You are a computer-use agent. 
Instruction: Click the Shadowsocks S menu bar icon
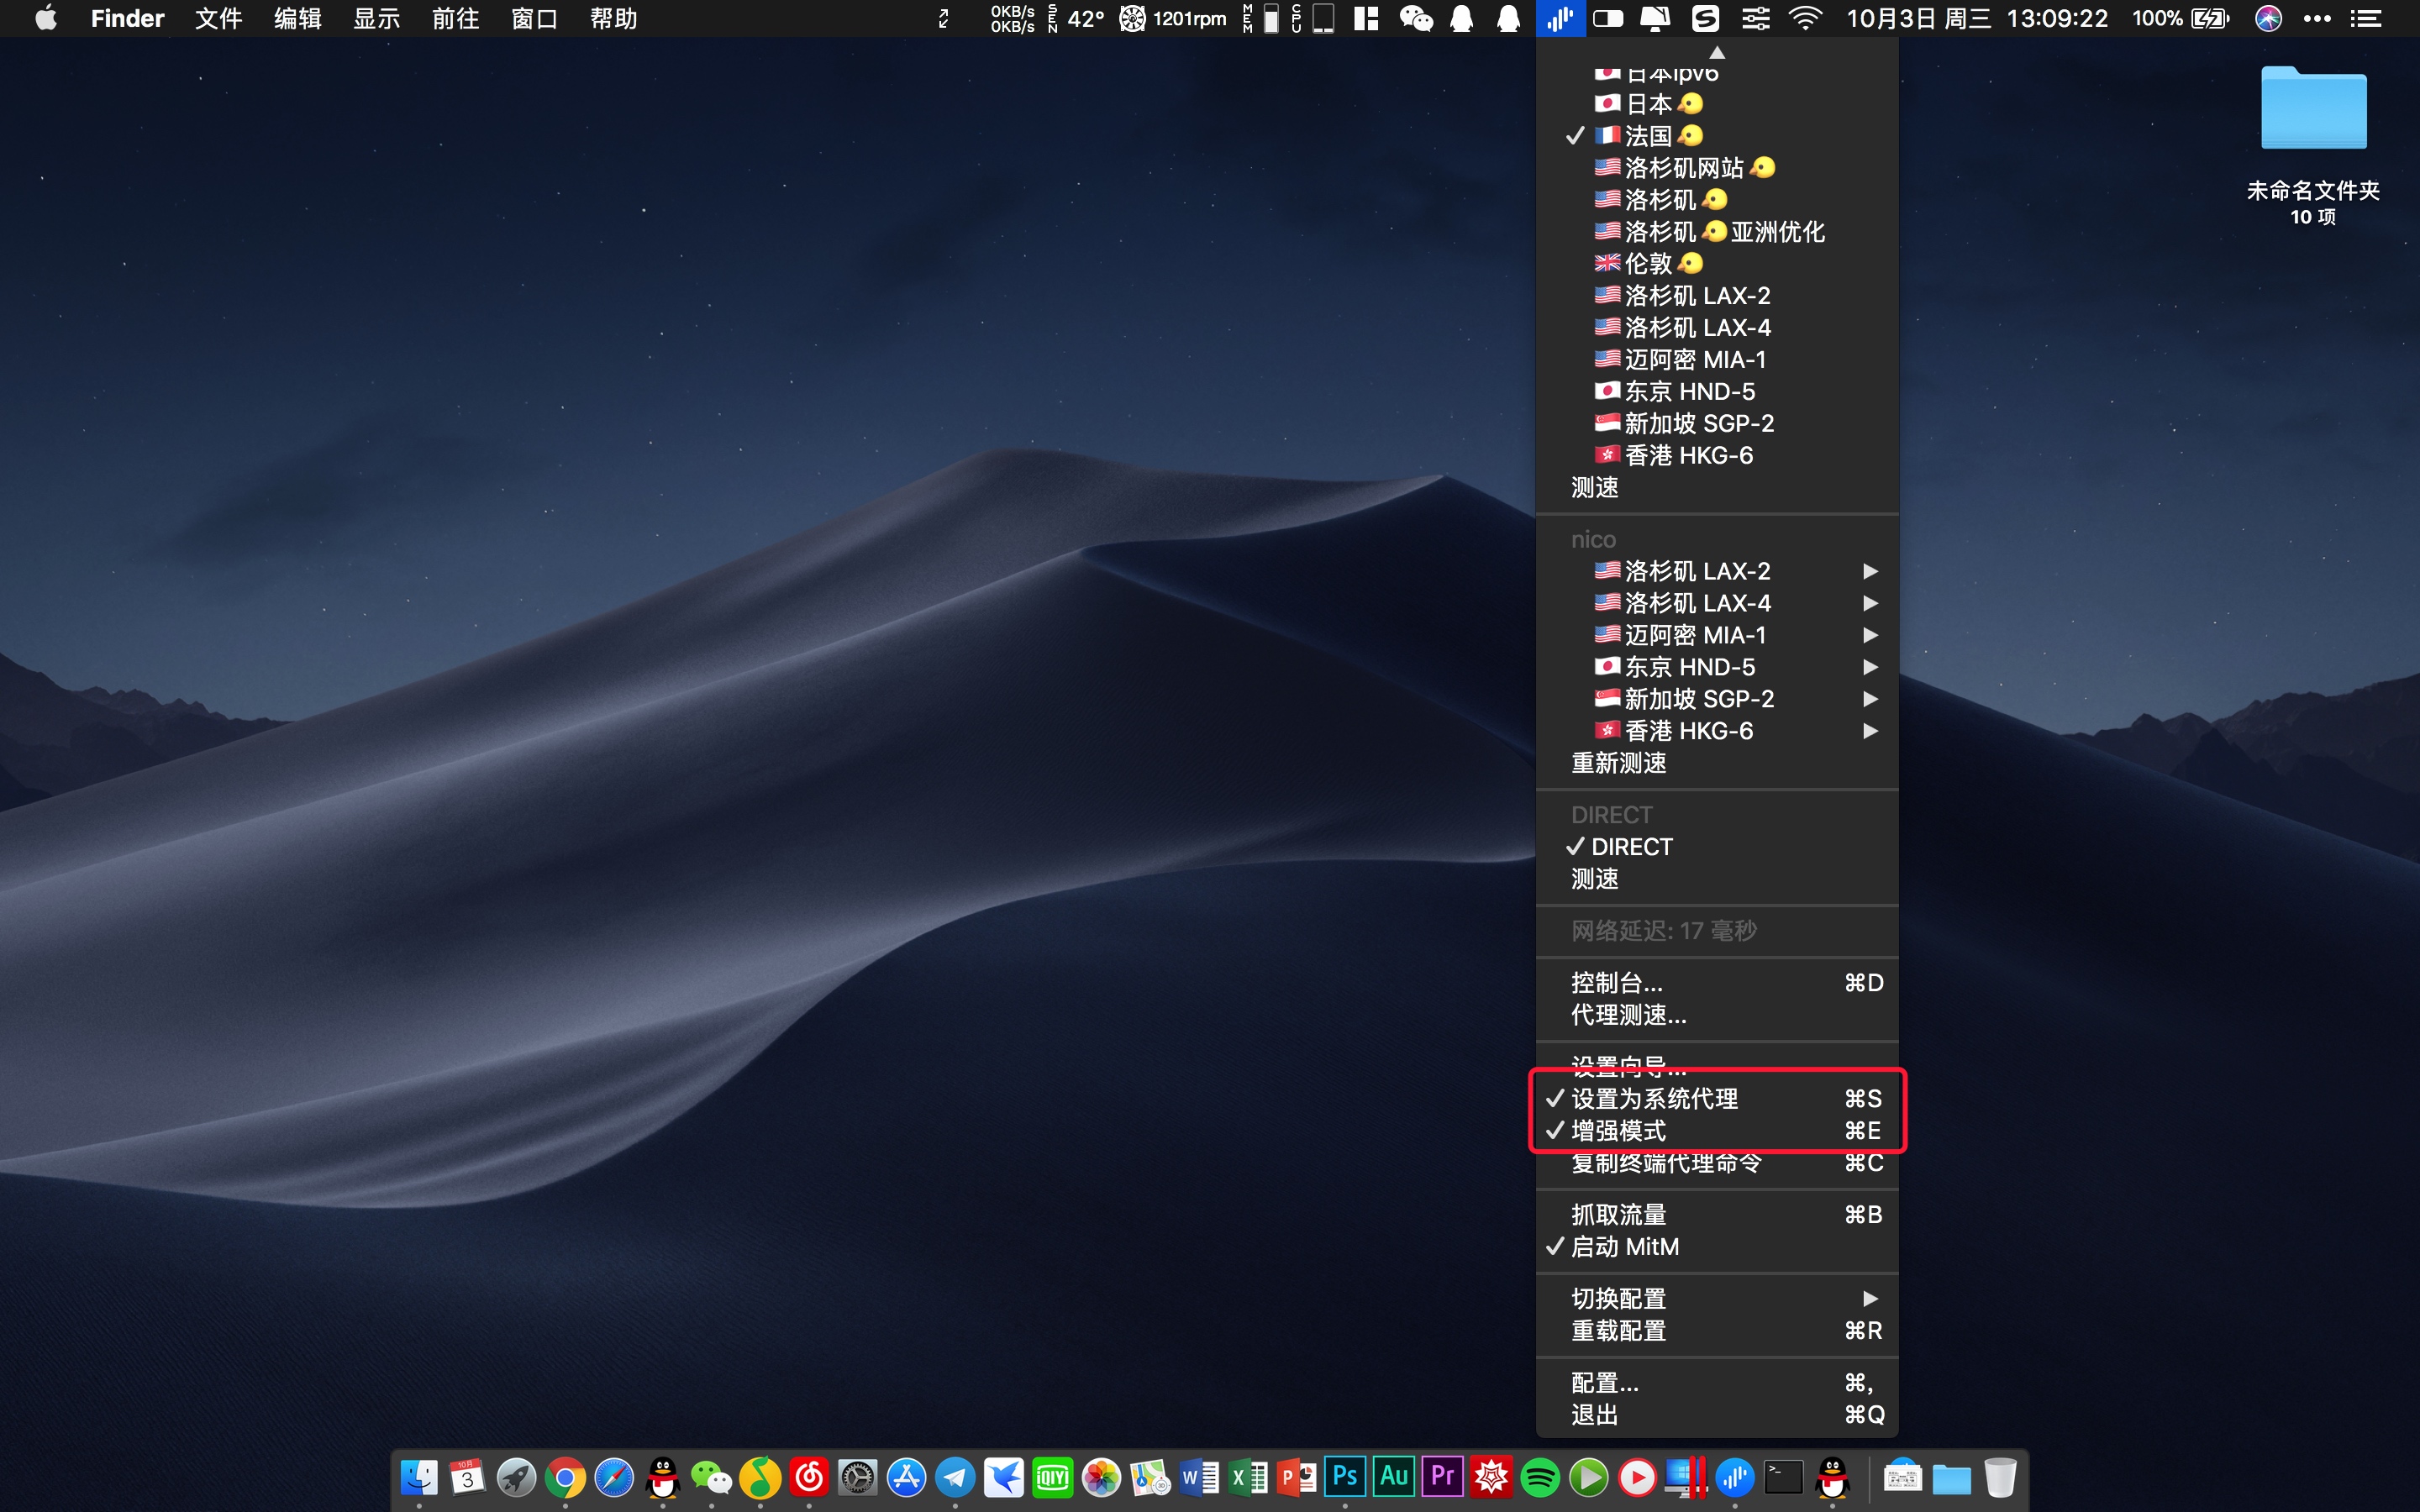tap(1706, 18)
